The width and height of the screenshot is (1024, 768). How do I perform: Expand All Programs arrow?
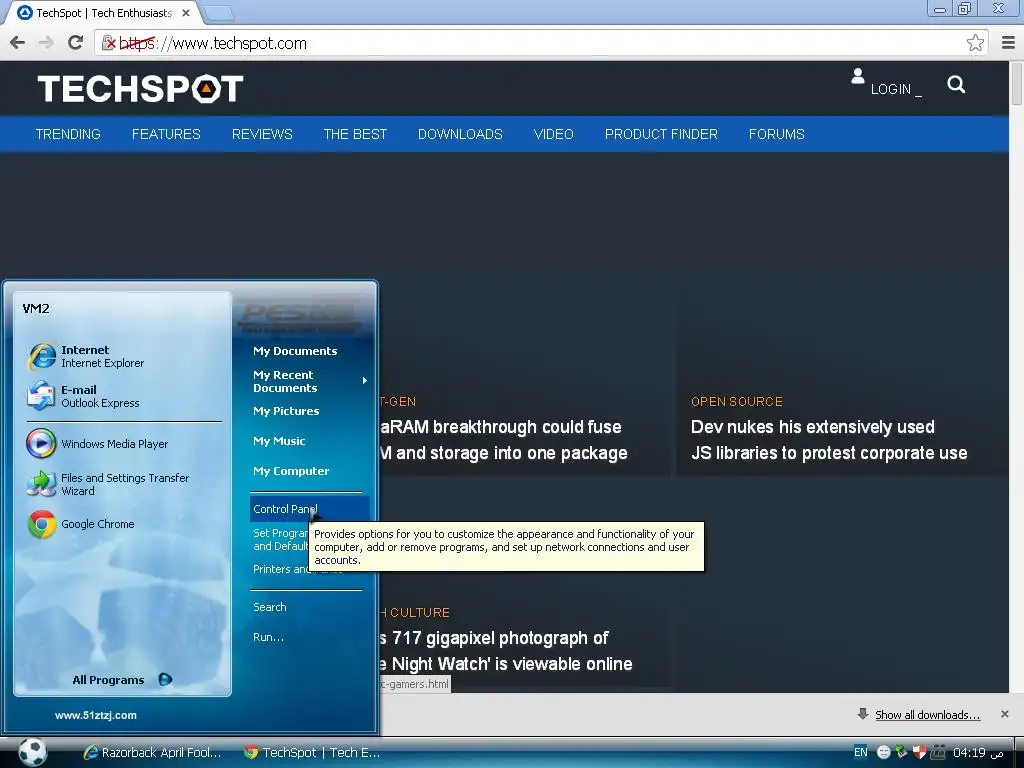[x=165, y=680]
